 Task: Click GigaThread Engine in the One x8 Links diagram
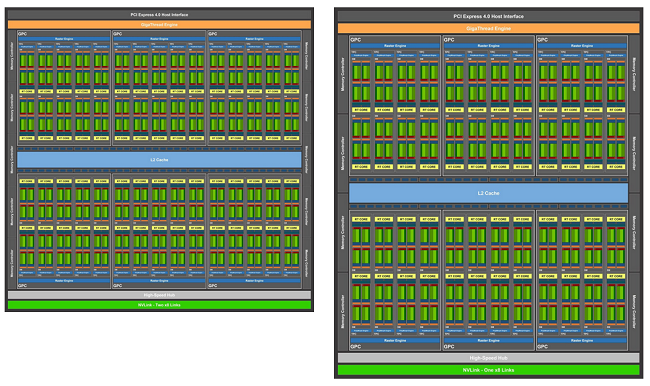[x=488, y=28]
